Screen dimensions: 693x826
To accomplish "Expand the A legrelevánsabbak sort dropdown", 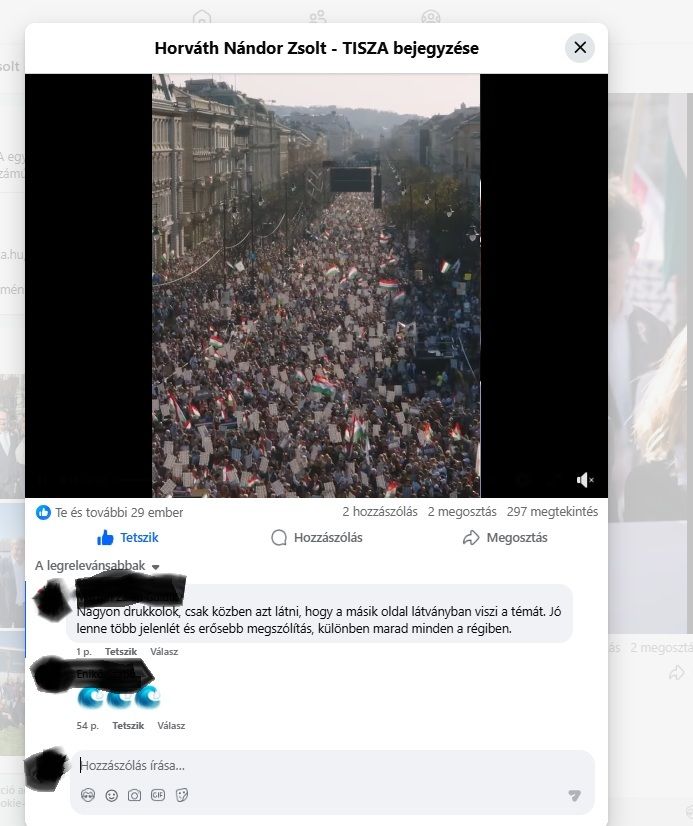I will point(97,566).
